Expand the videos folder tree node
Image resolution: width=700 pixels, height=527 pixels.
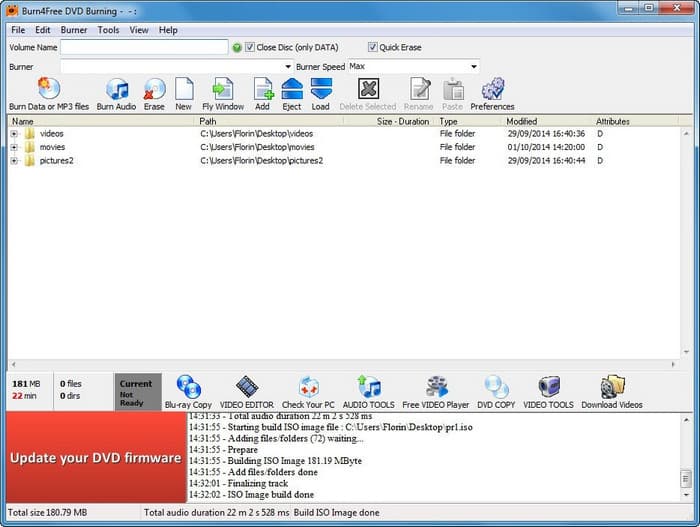(x=14, y=133)
